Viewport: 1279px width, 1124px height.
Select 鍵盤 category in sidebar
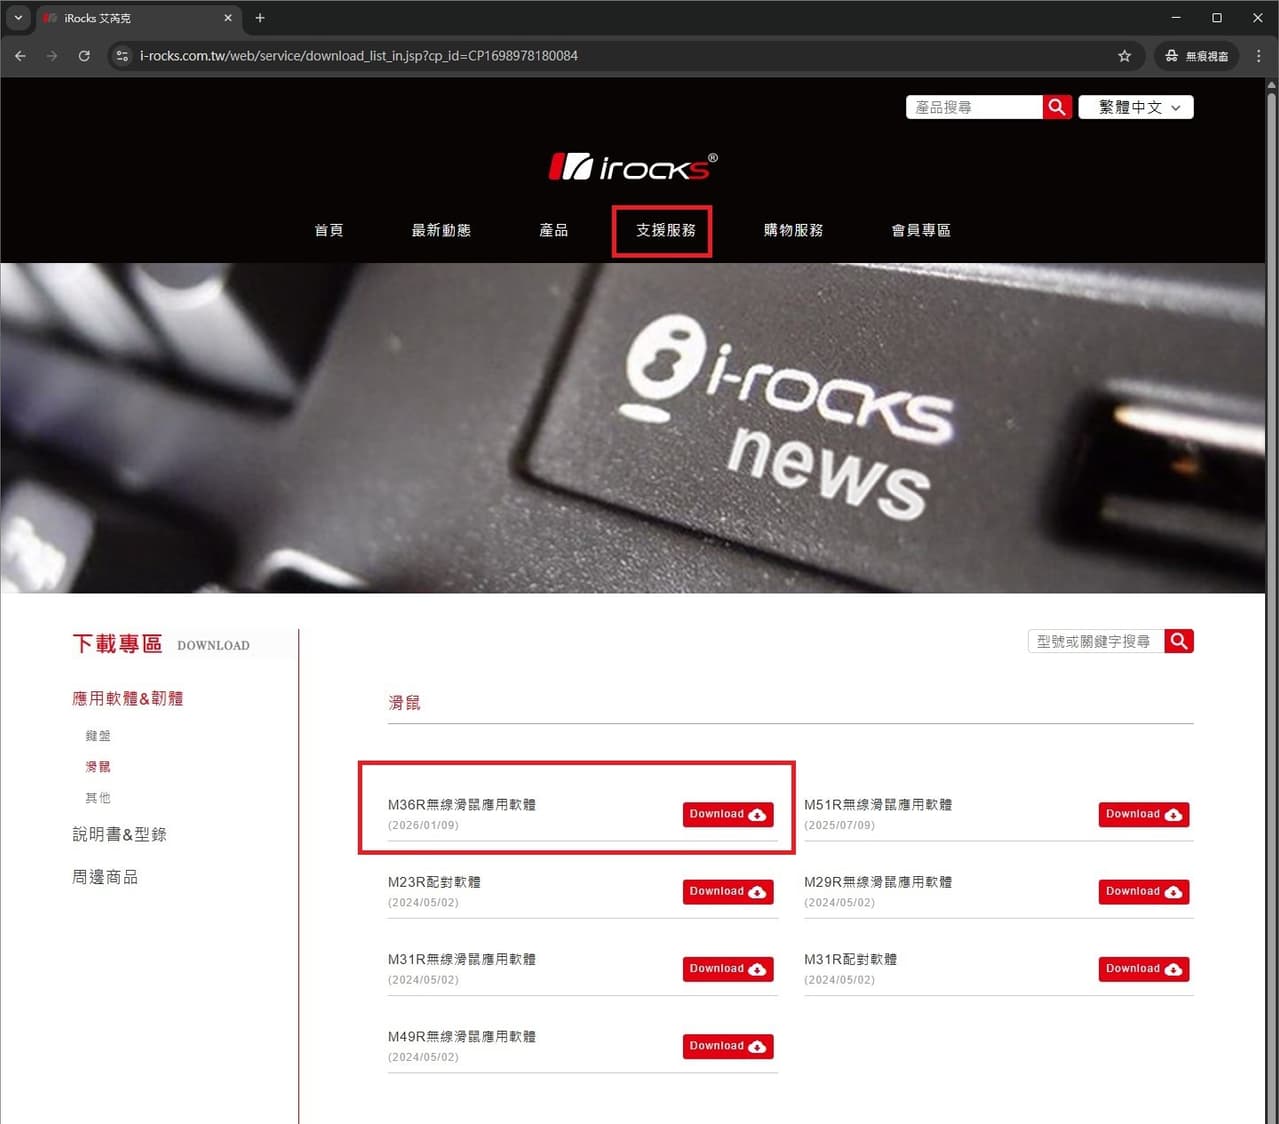click(x=98, y=736)
